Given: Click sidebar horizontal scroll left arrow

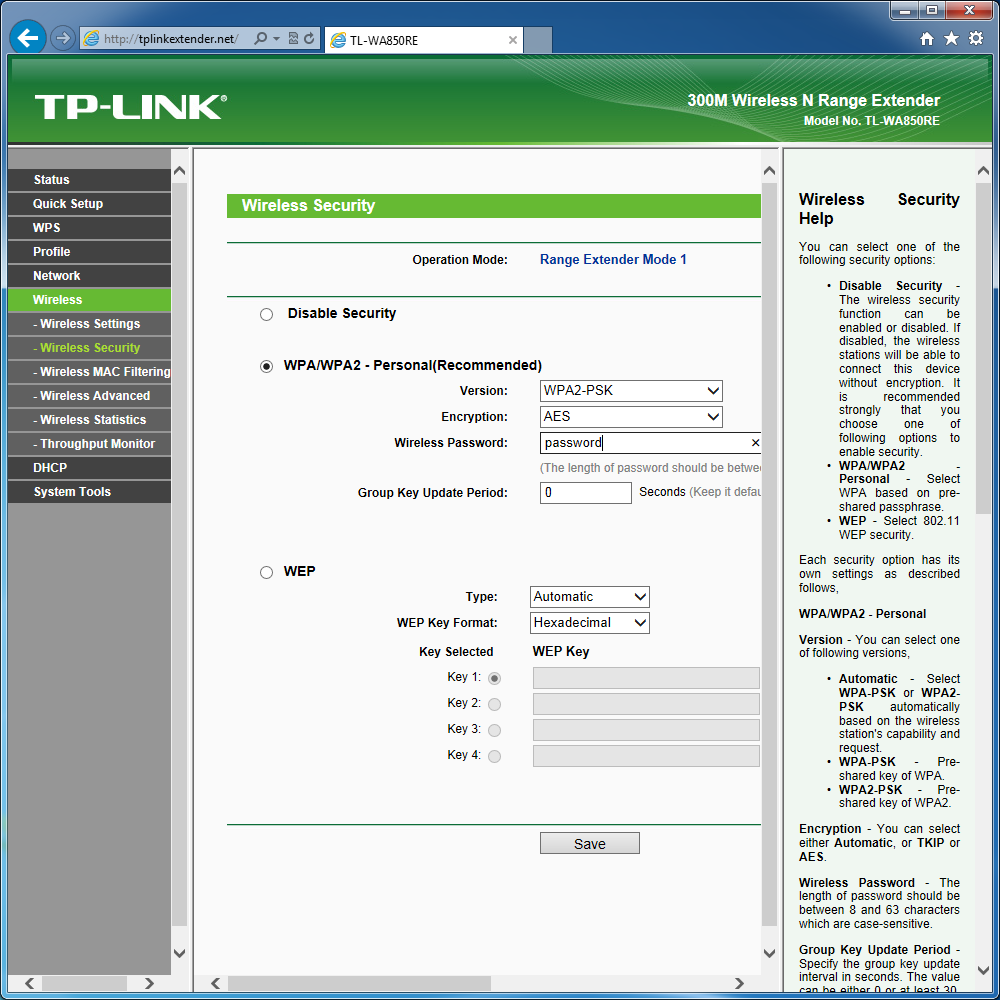Looking at the screenshot, I should coord(29,983).
